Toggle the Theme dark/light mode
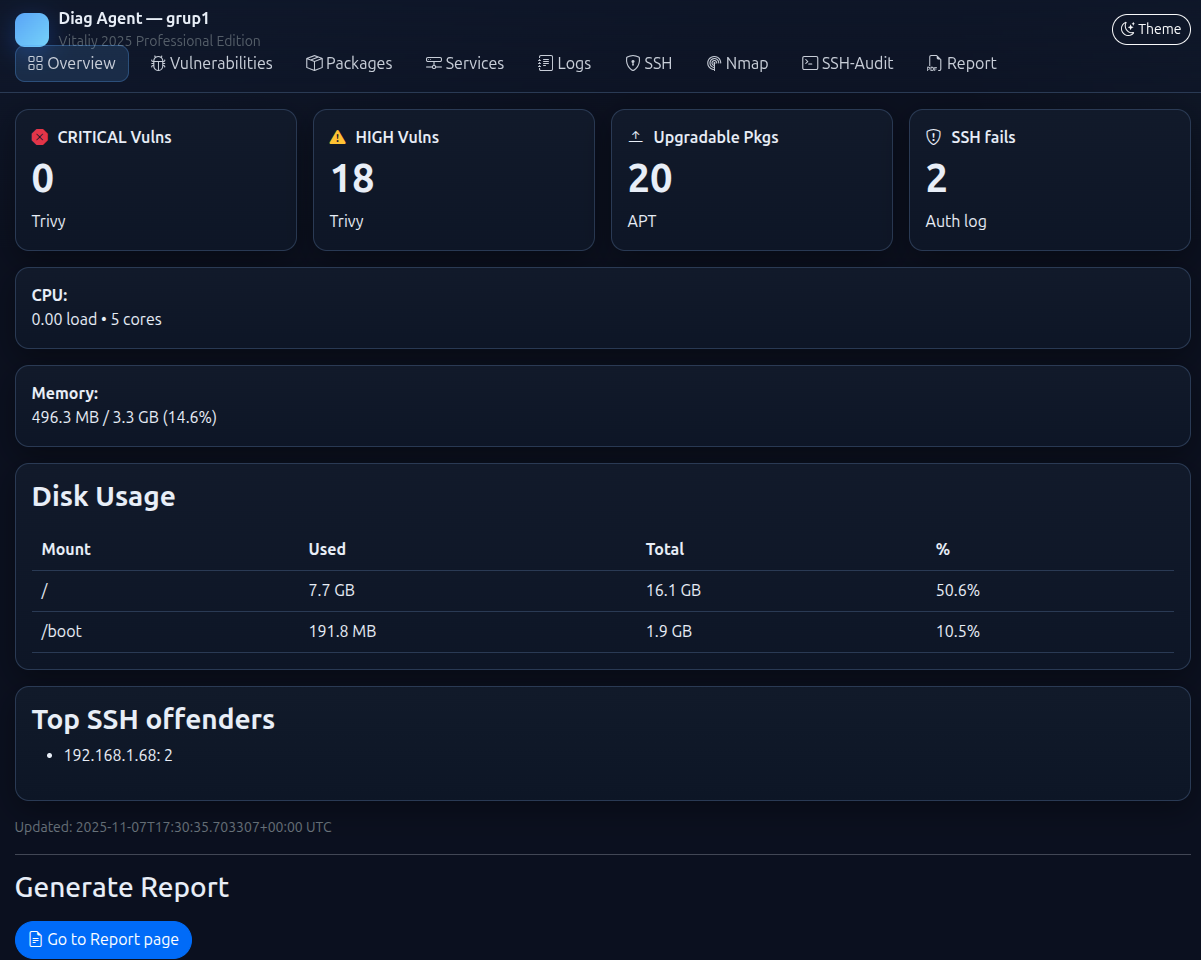This screenshot has height=960, width=1201. click(1151, 29)
